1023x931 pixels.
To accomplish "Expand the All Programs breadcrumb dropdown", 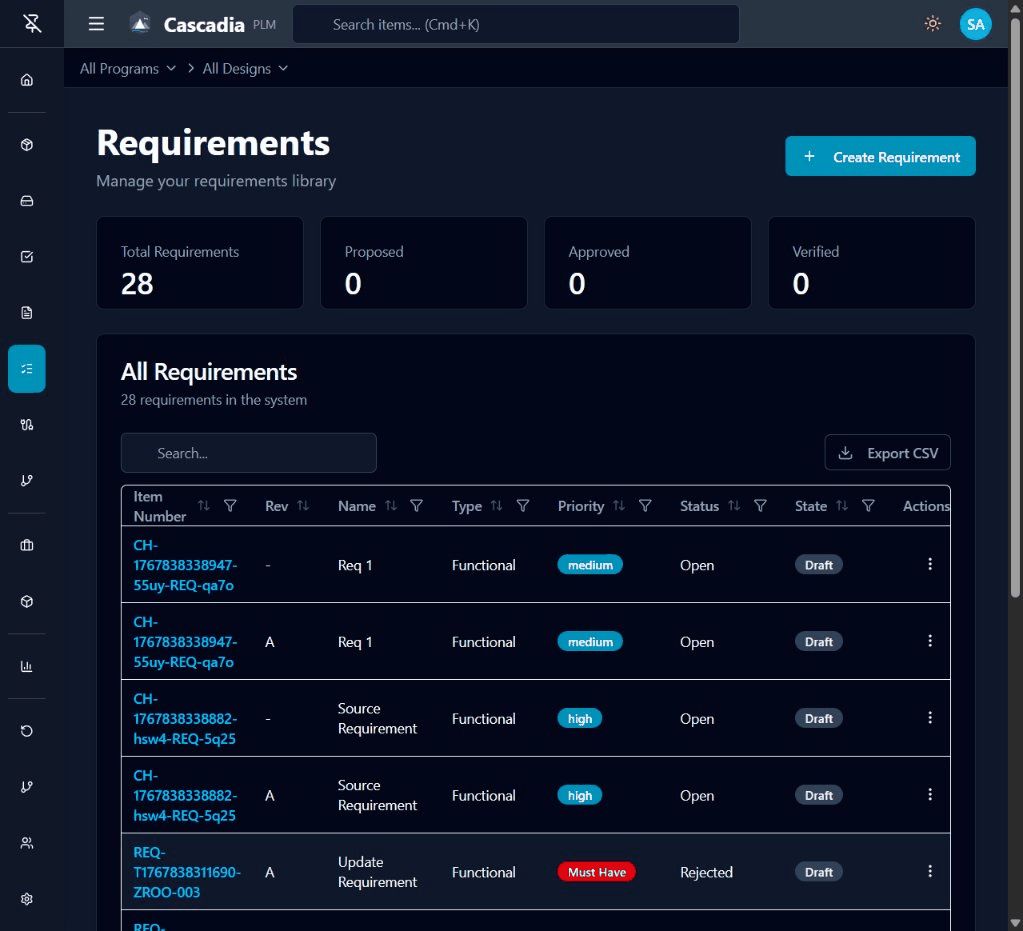I will pyautogui.click(x=127, y=68).
